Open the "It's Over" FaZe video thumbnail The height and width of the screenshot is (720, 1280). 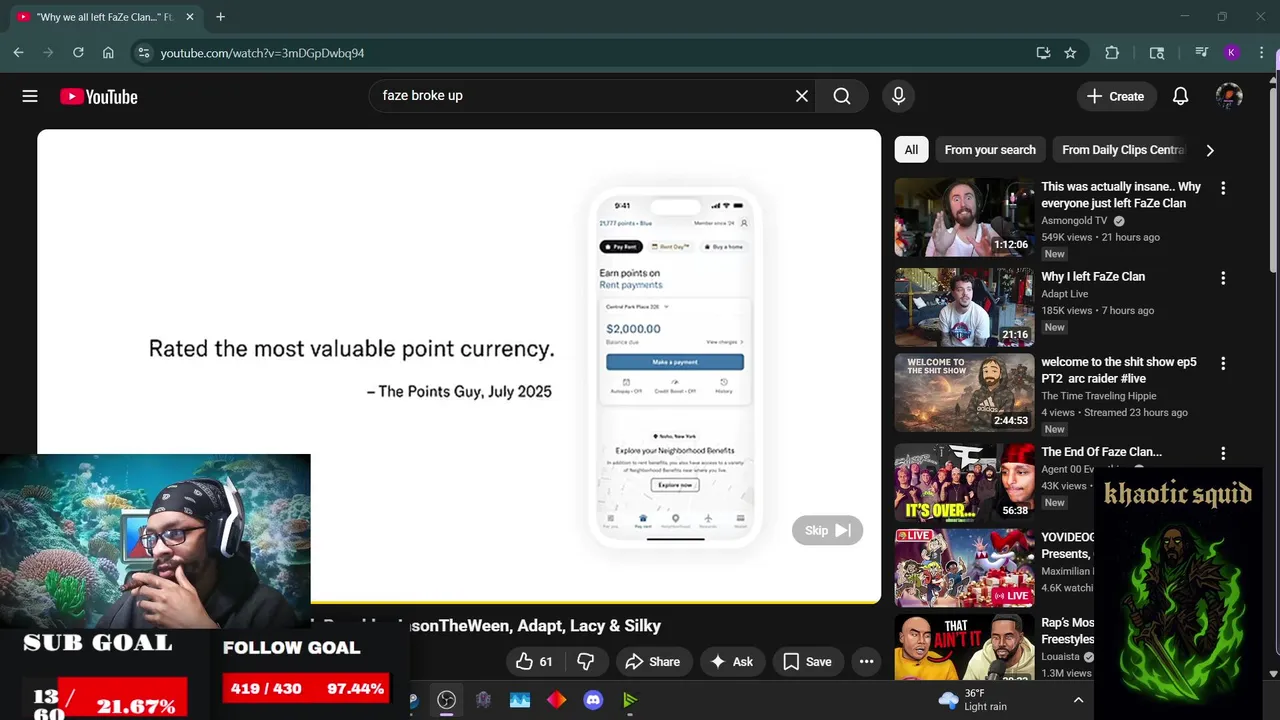[x=964, y=482]
